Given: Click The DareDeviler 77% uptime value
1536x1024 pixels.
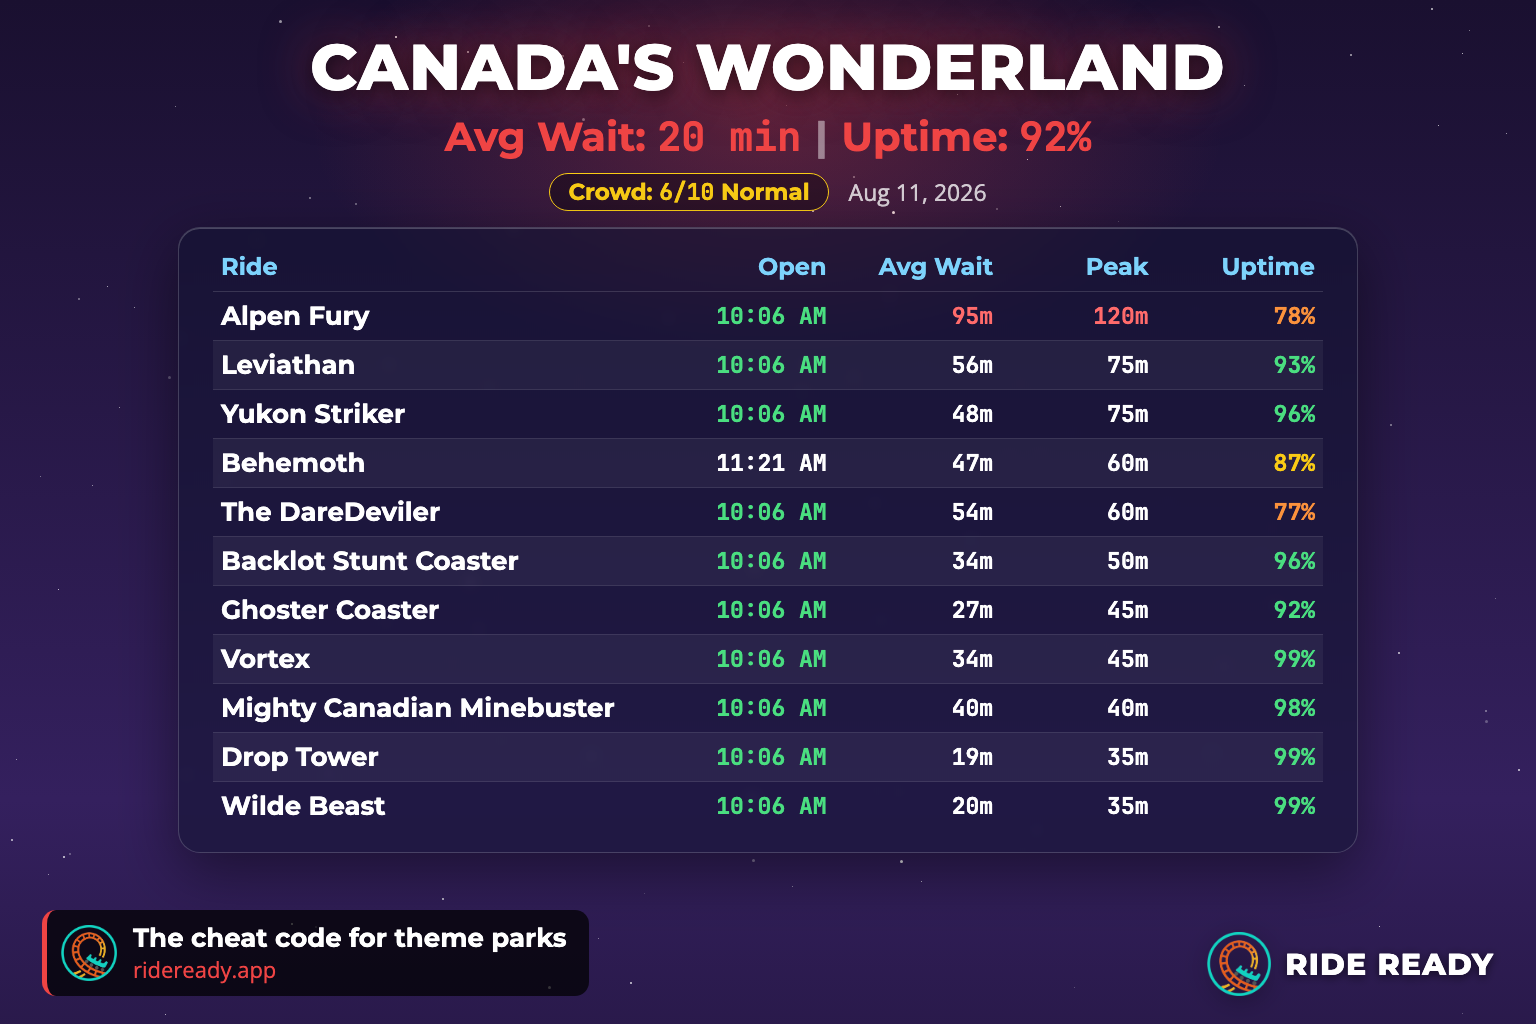Looking at the screenshot, I should pos(1294,512).
